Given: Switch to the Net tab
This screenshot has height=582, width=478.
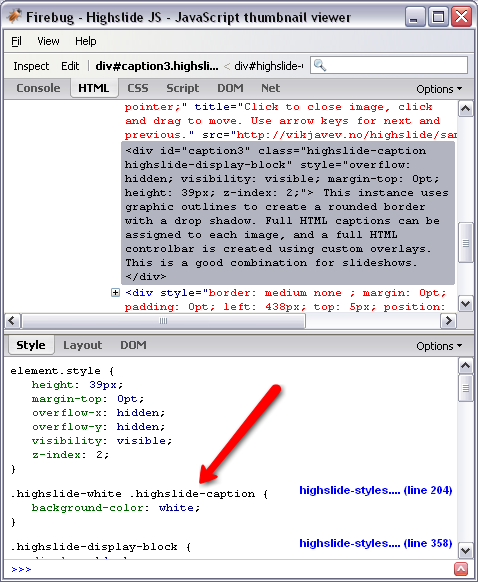Looking at the screenshot, I should 271,88.
